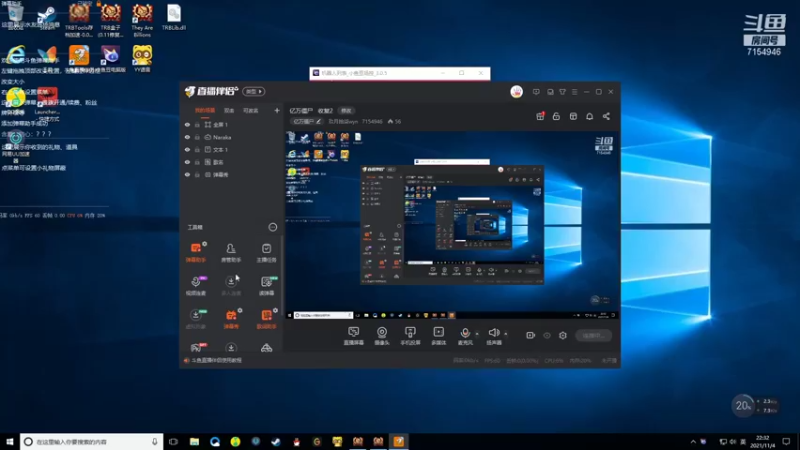Open the car-shaped tool in the toolbox
This screenshot has width=800, height=450.
click(x=266, y=348)
